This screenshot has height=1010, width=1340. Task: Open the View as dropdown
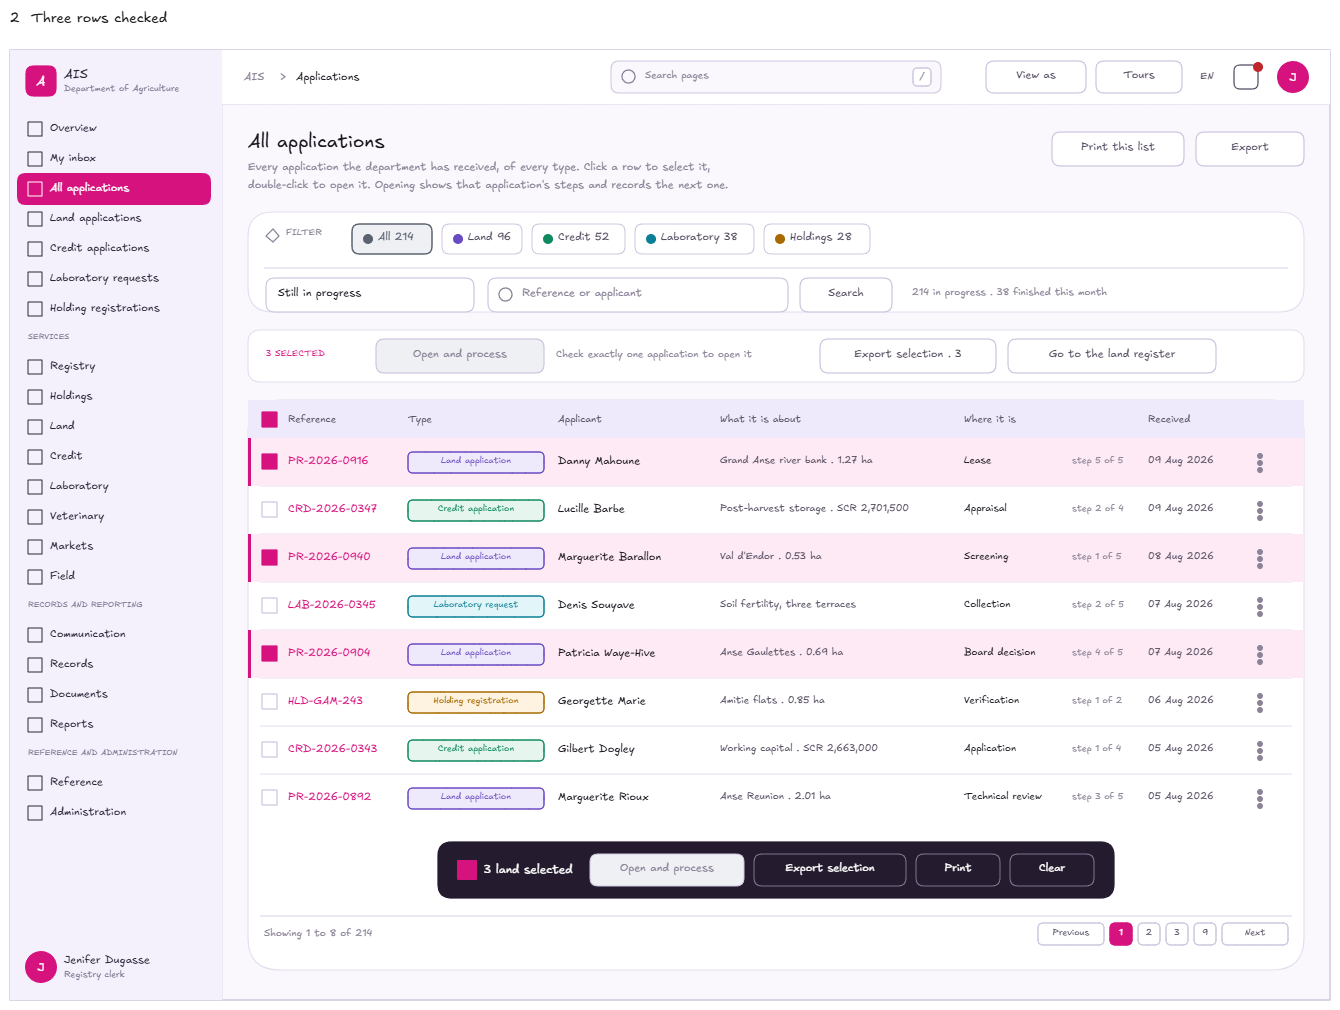click(x=1035, y=76)
